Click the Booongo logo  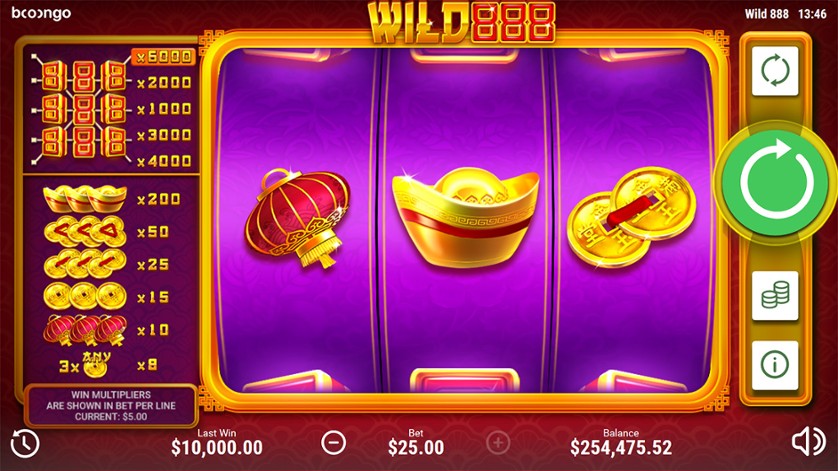coord(41,13)
